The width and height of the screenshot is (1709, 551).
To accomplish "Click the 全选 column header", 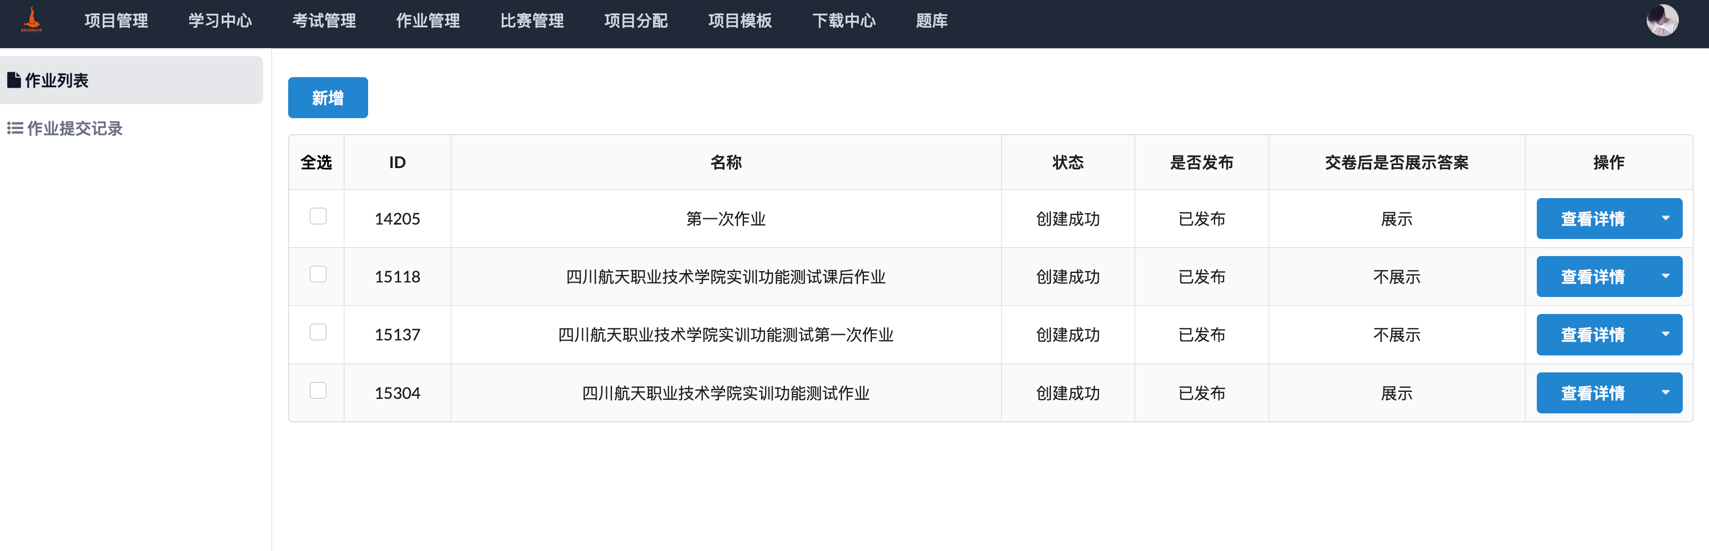I will point(317,162).
